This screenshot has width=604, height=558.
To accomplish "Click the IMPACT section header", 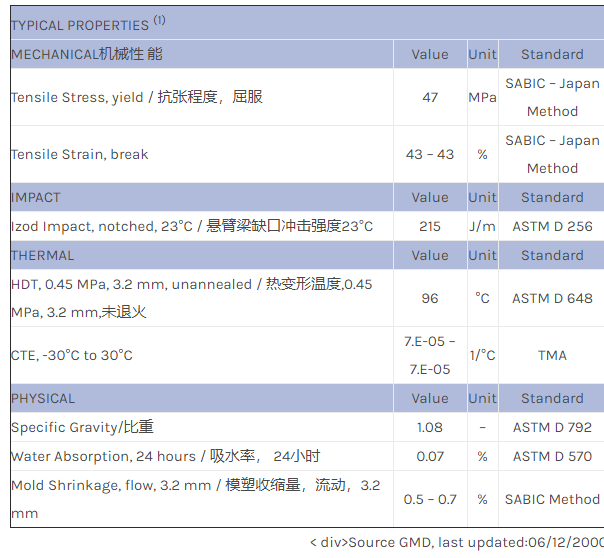I will pyautogui.click(x=36, y=197).
